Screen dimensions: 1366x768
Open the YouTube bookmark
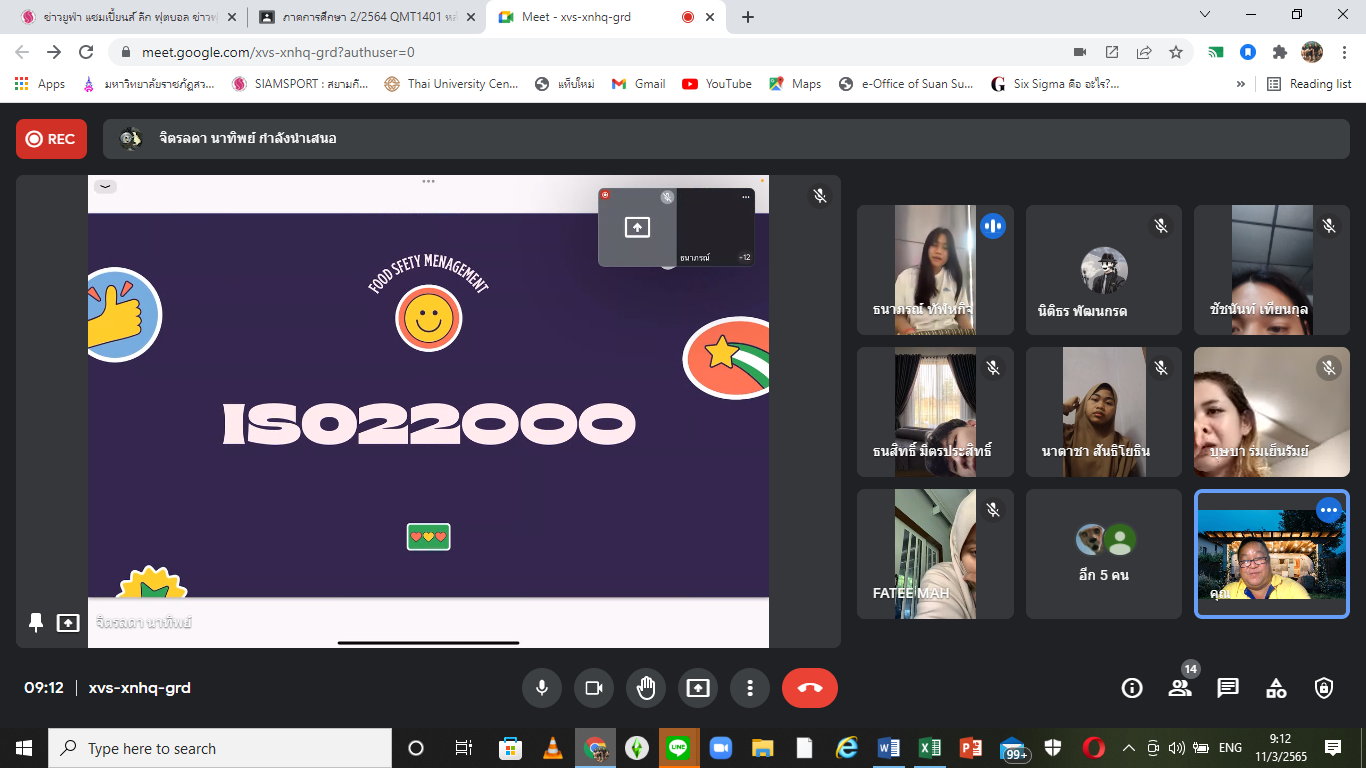717,84
